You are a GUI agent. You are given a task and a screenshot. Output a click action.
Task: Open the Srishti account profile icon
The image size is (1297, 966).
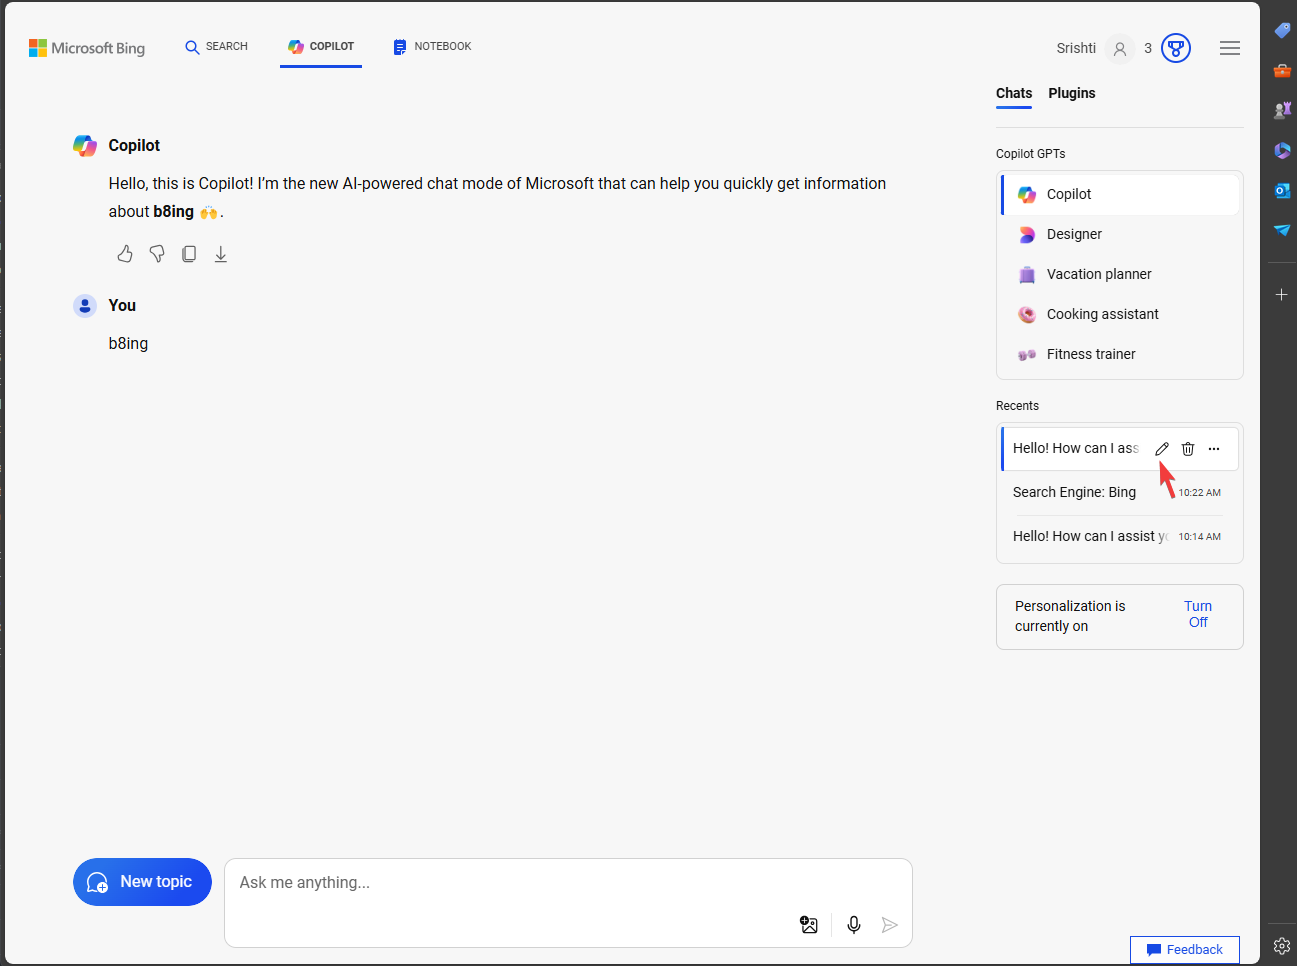coord(1120,48)
